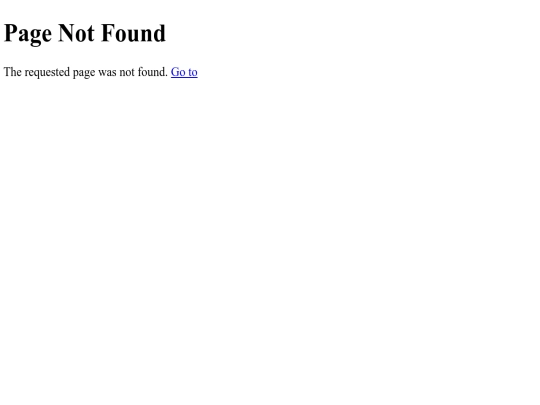
Task: Click the word "was" in the paragraph
Action: pos(107,73)
